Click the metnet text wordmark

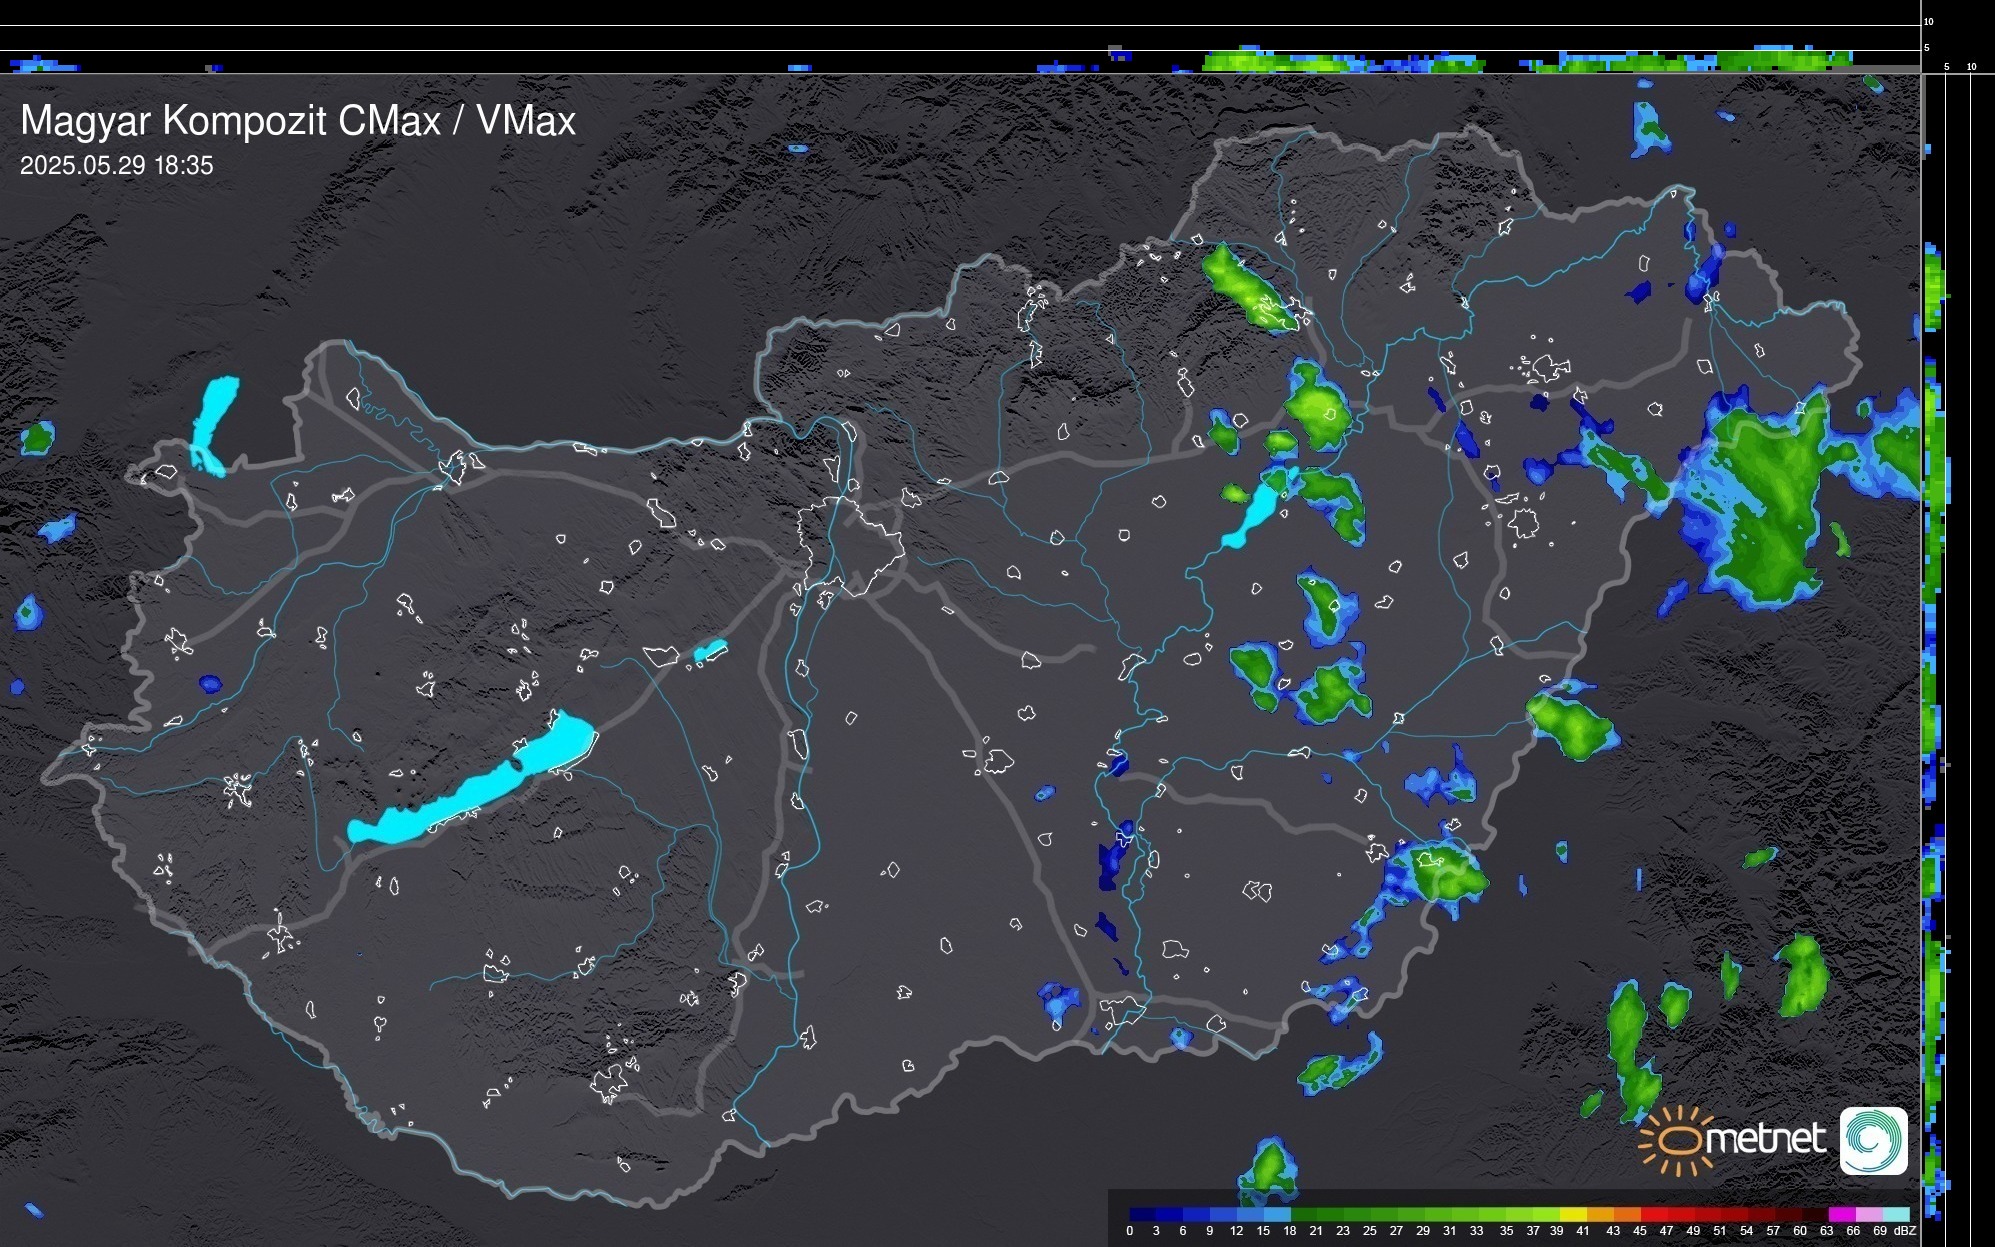tap(1764, 1140)
